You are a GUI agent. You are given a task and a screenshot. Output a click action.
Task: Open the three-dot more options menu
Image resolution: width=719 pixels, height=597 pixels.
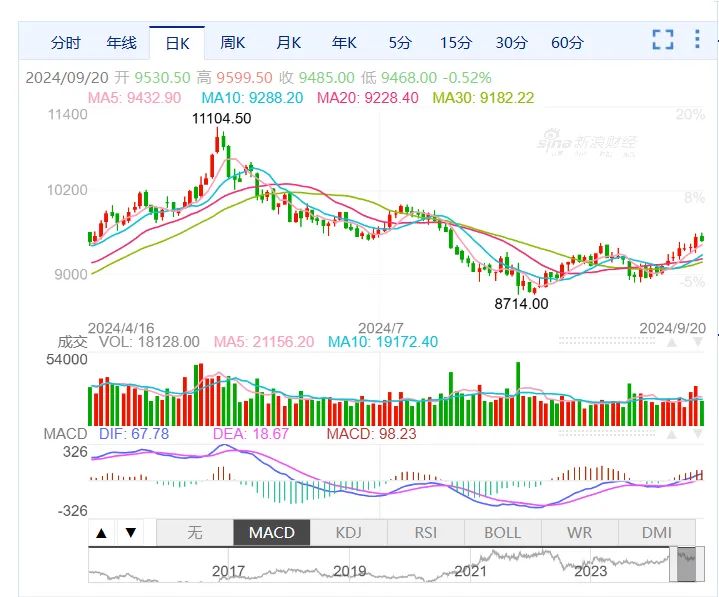pos(697,39)
